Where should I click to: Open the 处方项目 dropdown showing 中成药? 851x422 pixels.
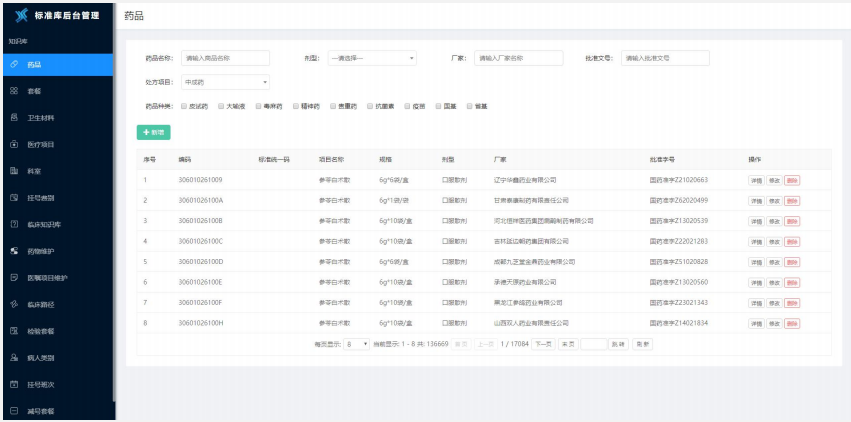coord(225,82)
